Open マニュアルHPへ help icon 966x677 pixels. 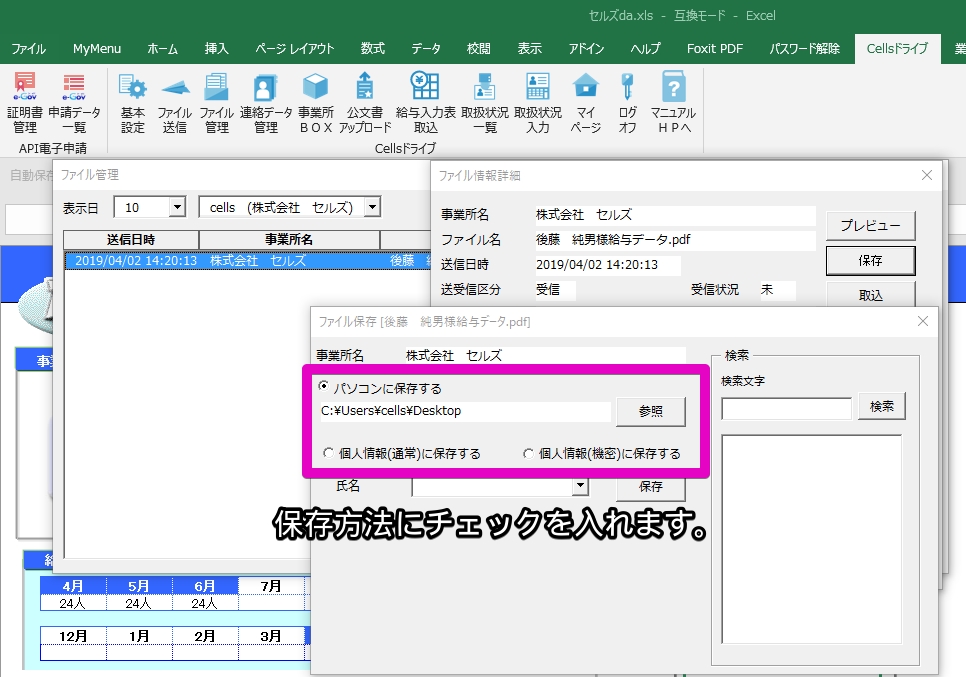673,102
